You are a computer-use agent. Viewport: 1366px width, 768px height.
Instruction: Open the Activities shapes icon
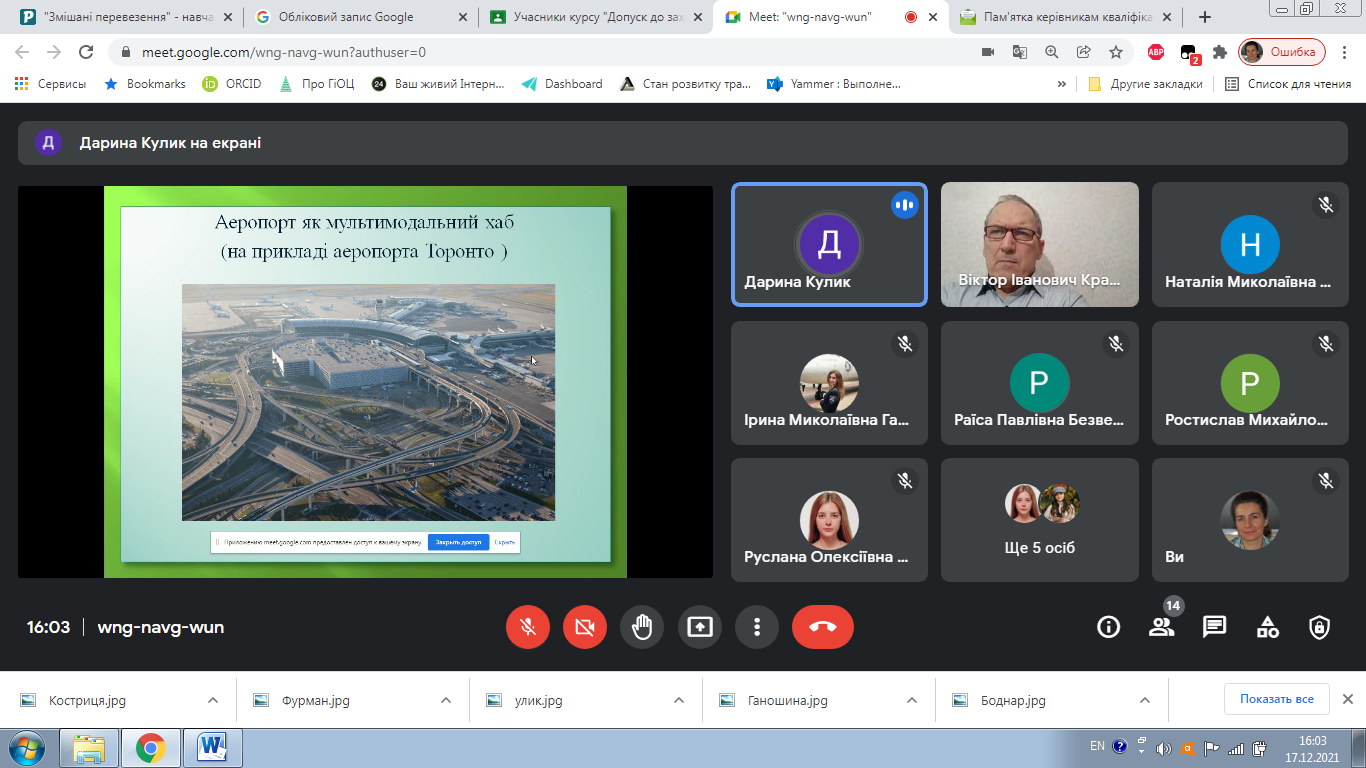pyautogui.click(x=1267, y=627)
